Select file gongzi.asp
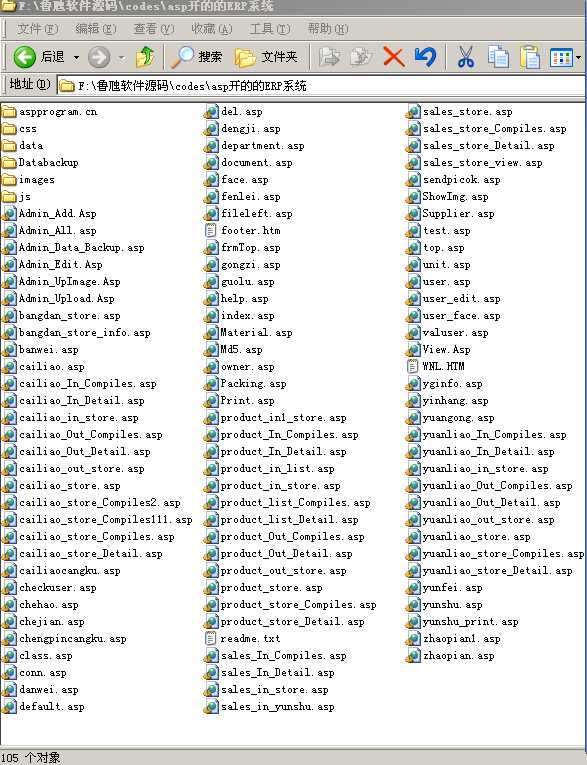 pos(242,265)
